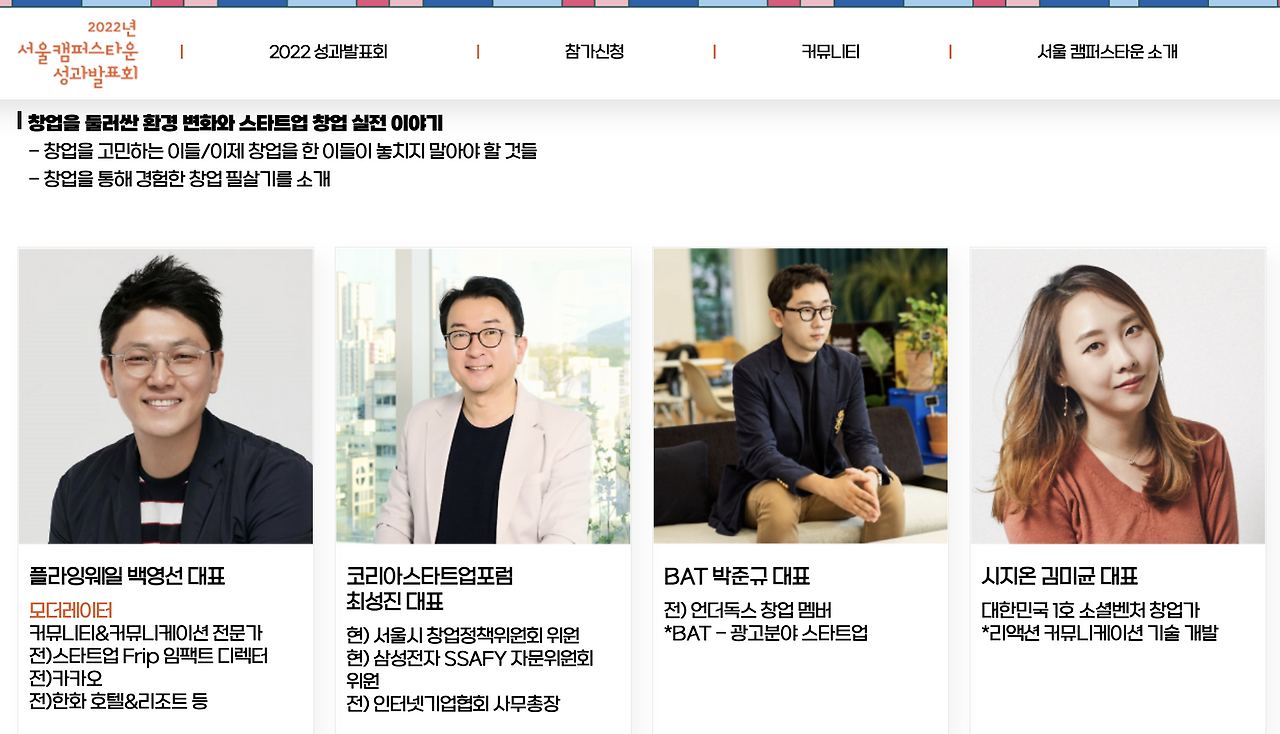Select the 플라잉웨일 백영선 대표 name

click(x=127, y=576)
